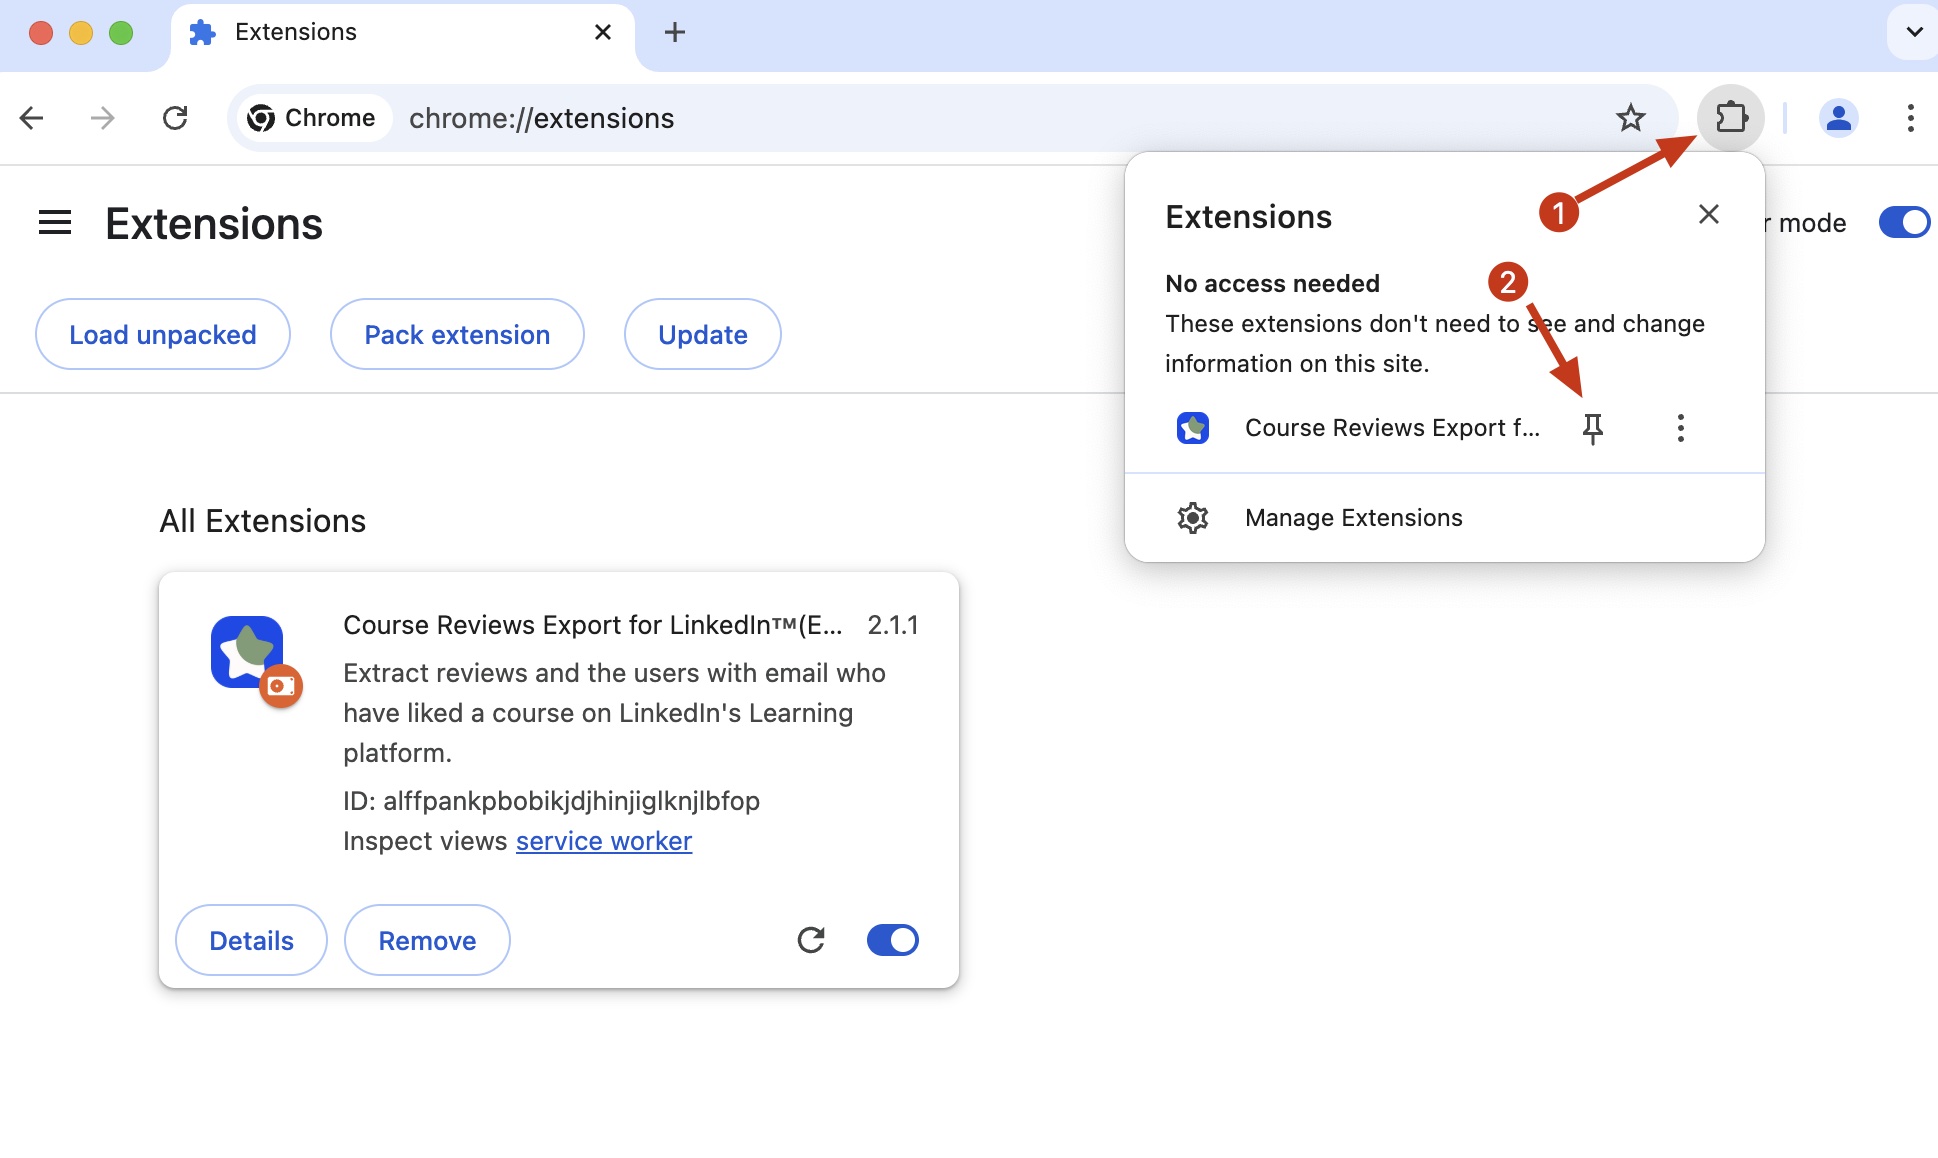Bookmark the page via the star icon

[x=1631, y=118]
